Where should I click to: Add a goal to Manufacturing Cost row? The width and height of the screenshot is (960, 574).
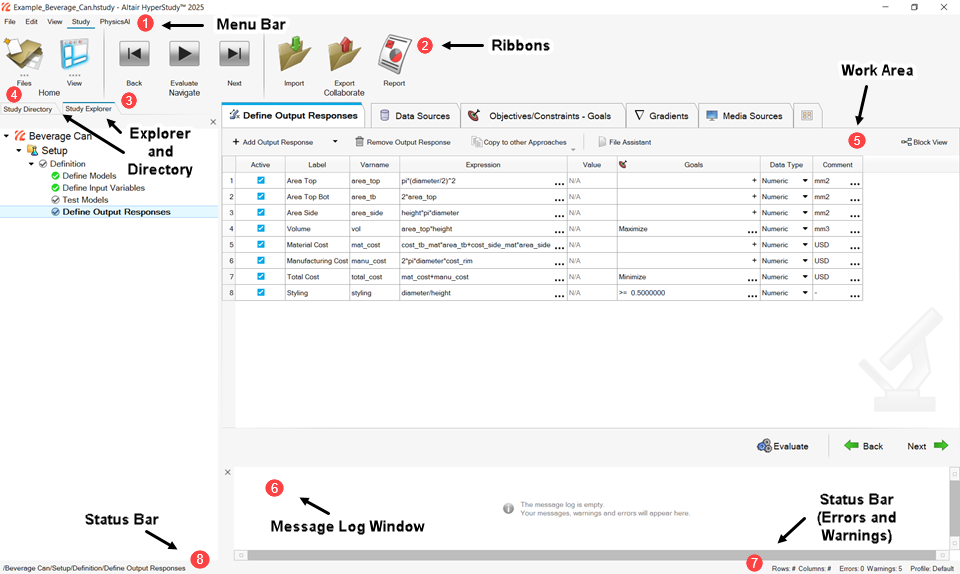[754, 260]
